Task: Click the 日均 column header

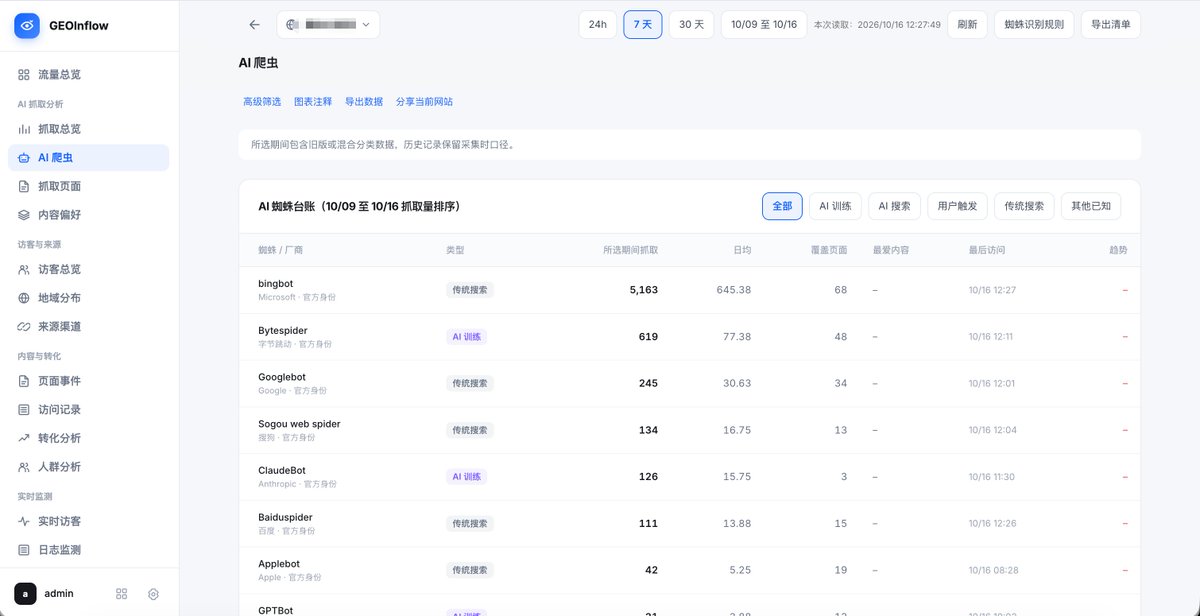Action: (741, 250)
